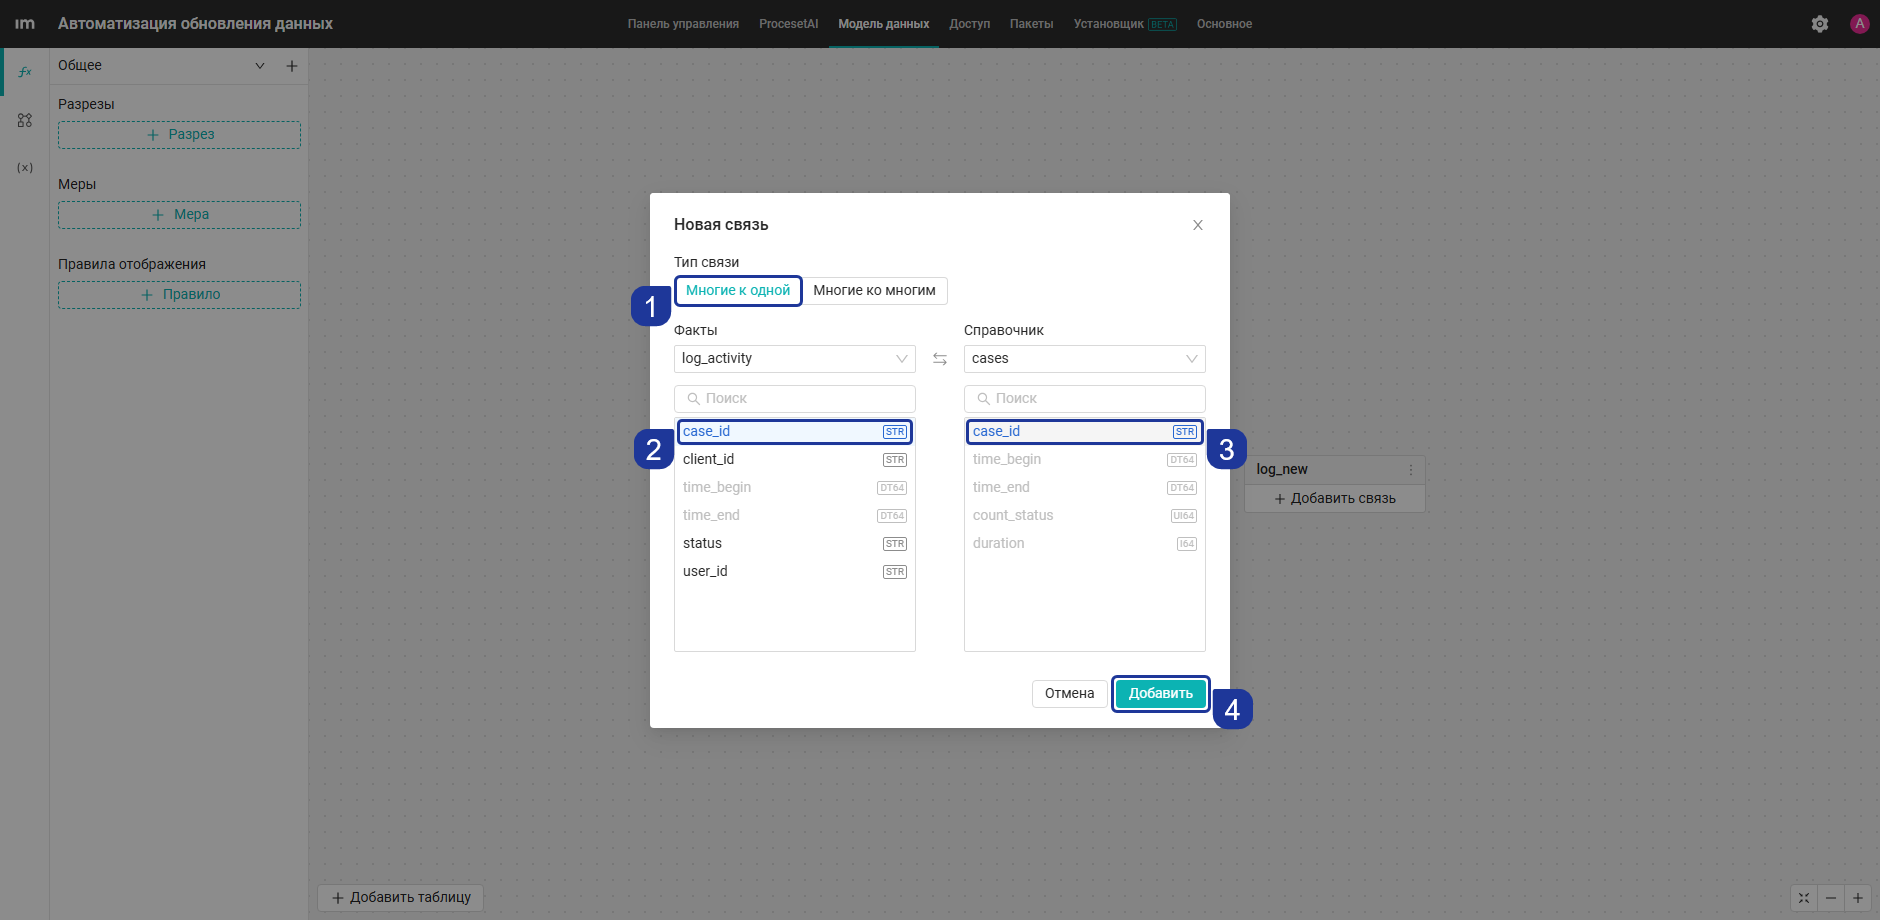Viewport: 1880px width, 920px height.
Task: Expand the Общее section chevron
Action: click(260, 66)
